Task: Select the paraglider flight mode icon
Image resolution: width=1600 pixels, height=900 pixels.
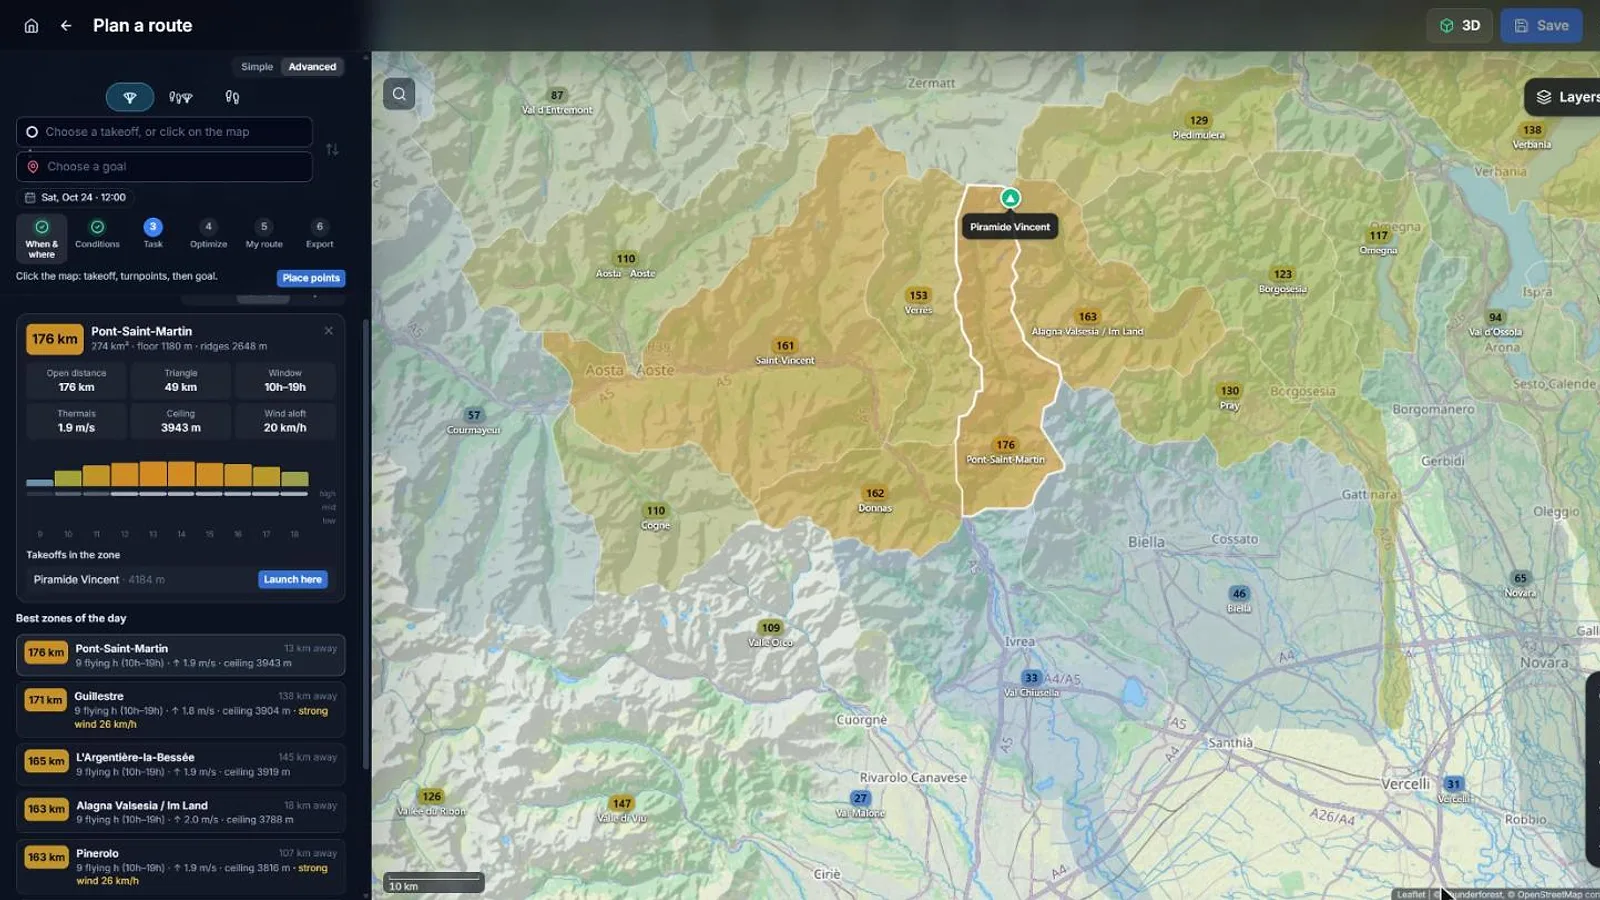Action: click(130, 97)
